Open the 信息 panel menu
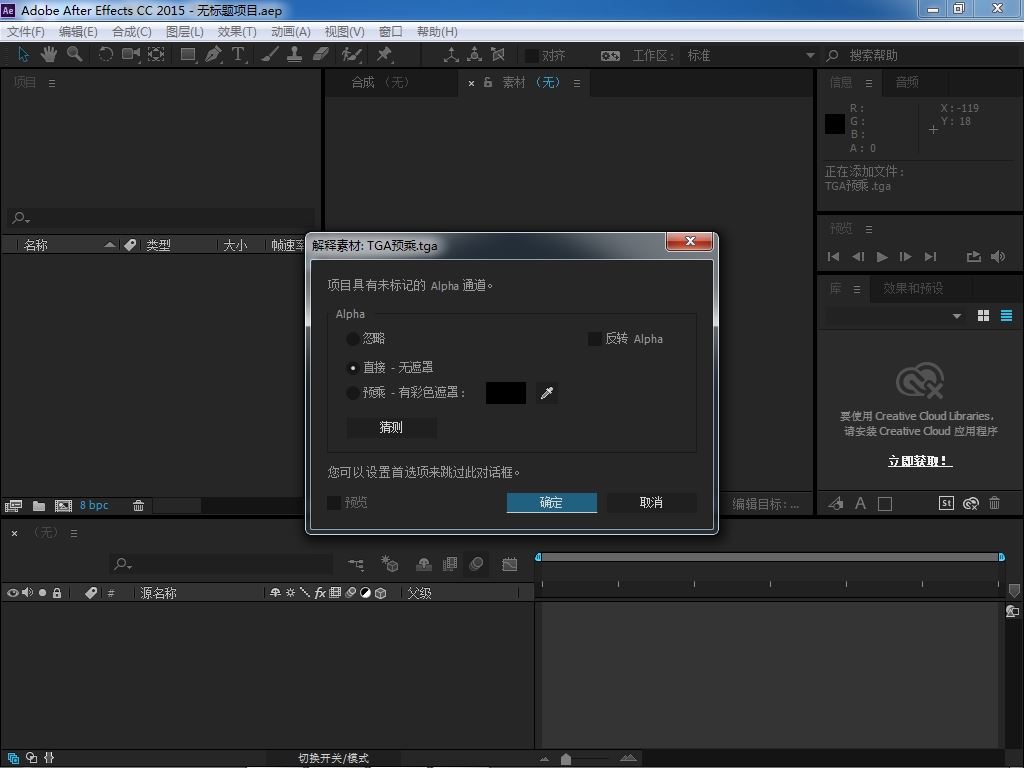1024x768 pixels. click(x=869, y=83)
